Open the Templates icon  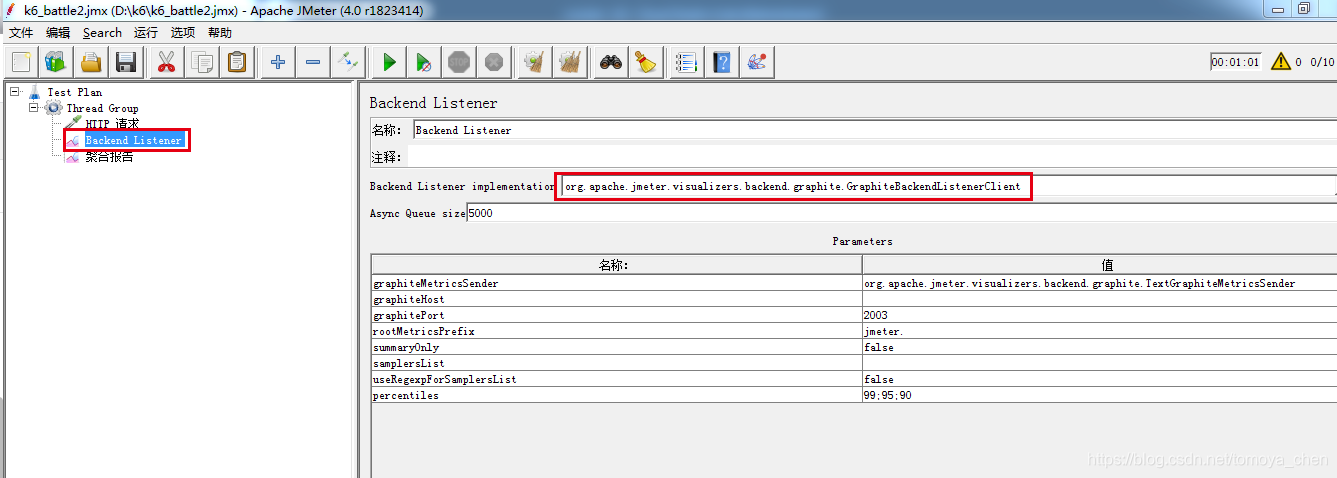(x=56, y=62)
